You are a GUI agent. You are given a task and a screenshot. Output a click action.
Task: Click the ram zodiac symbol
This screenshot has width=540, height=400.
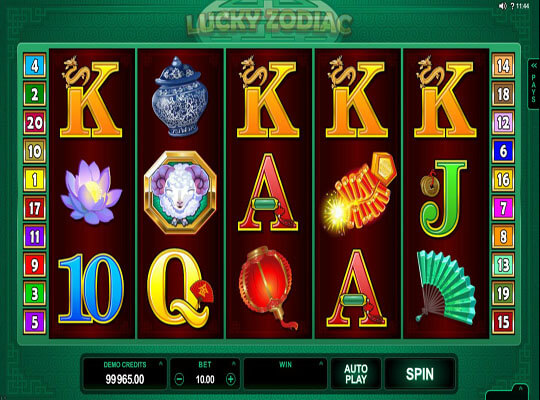click(x=180, y=193)
